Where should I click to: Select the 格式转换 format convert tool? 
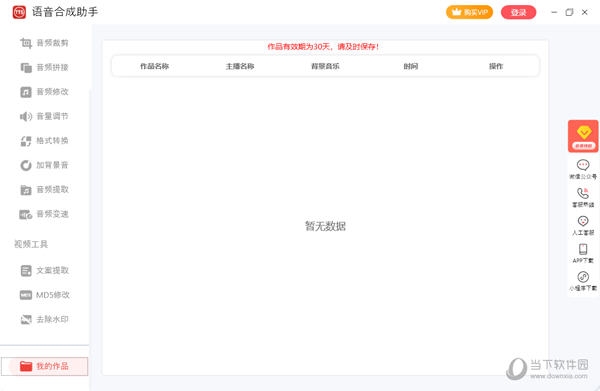[x=44, y=141]
